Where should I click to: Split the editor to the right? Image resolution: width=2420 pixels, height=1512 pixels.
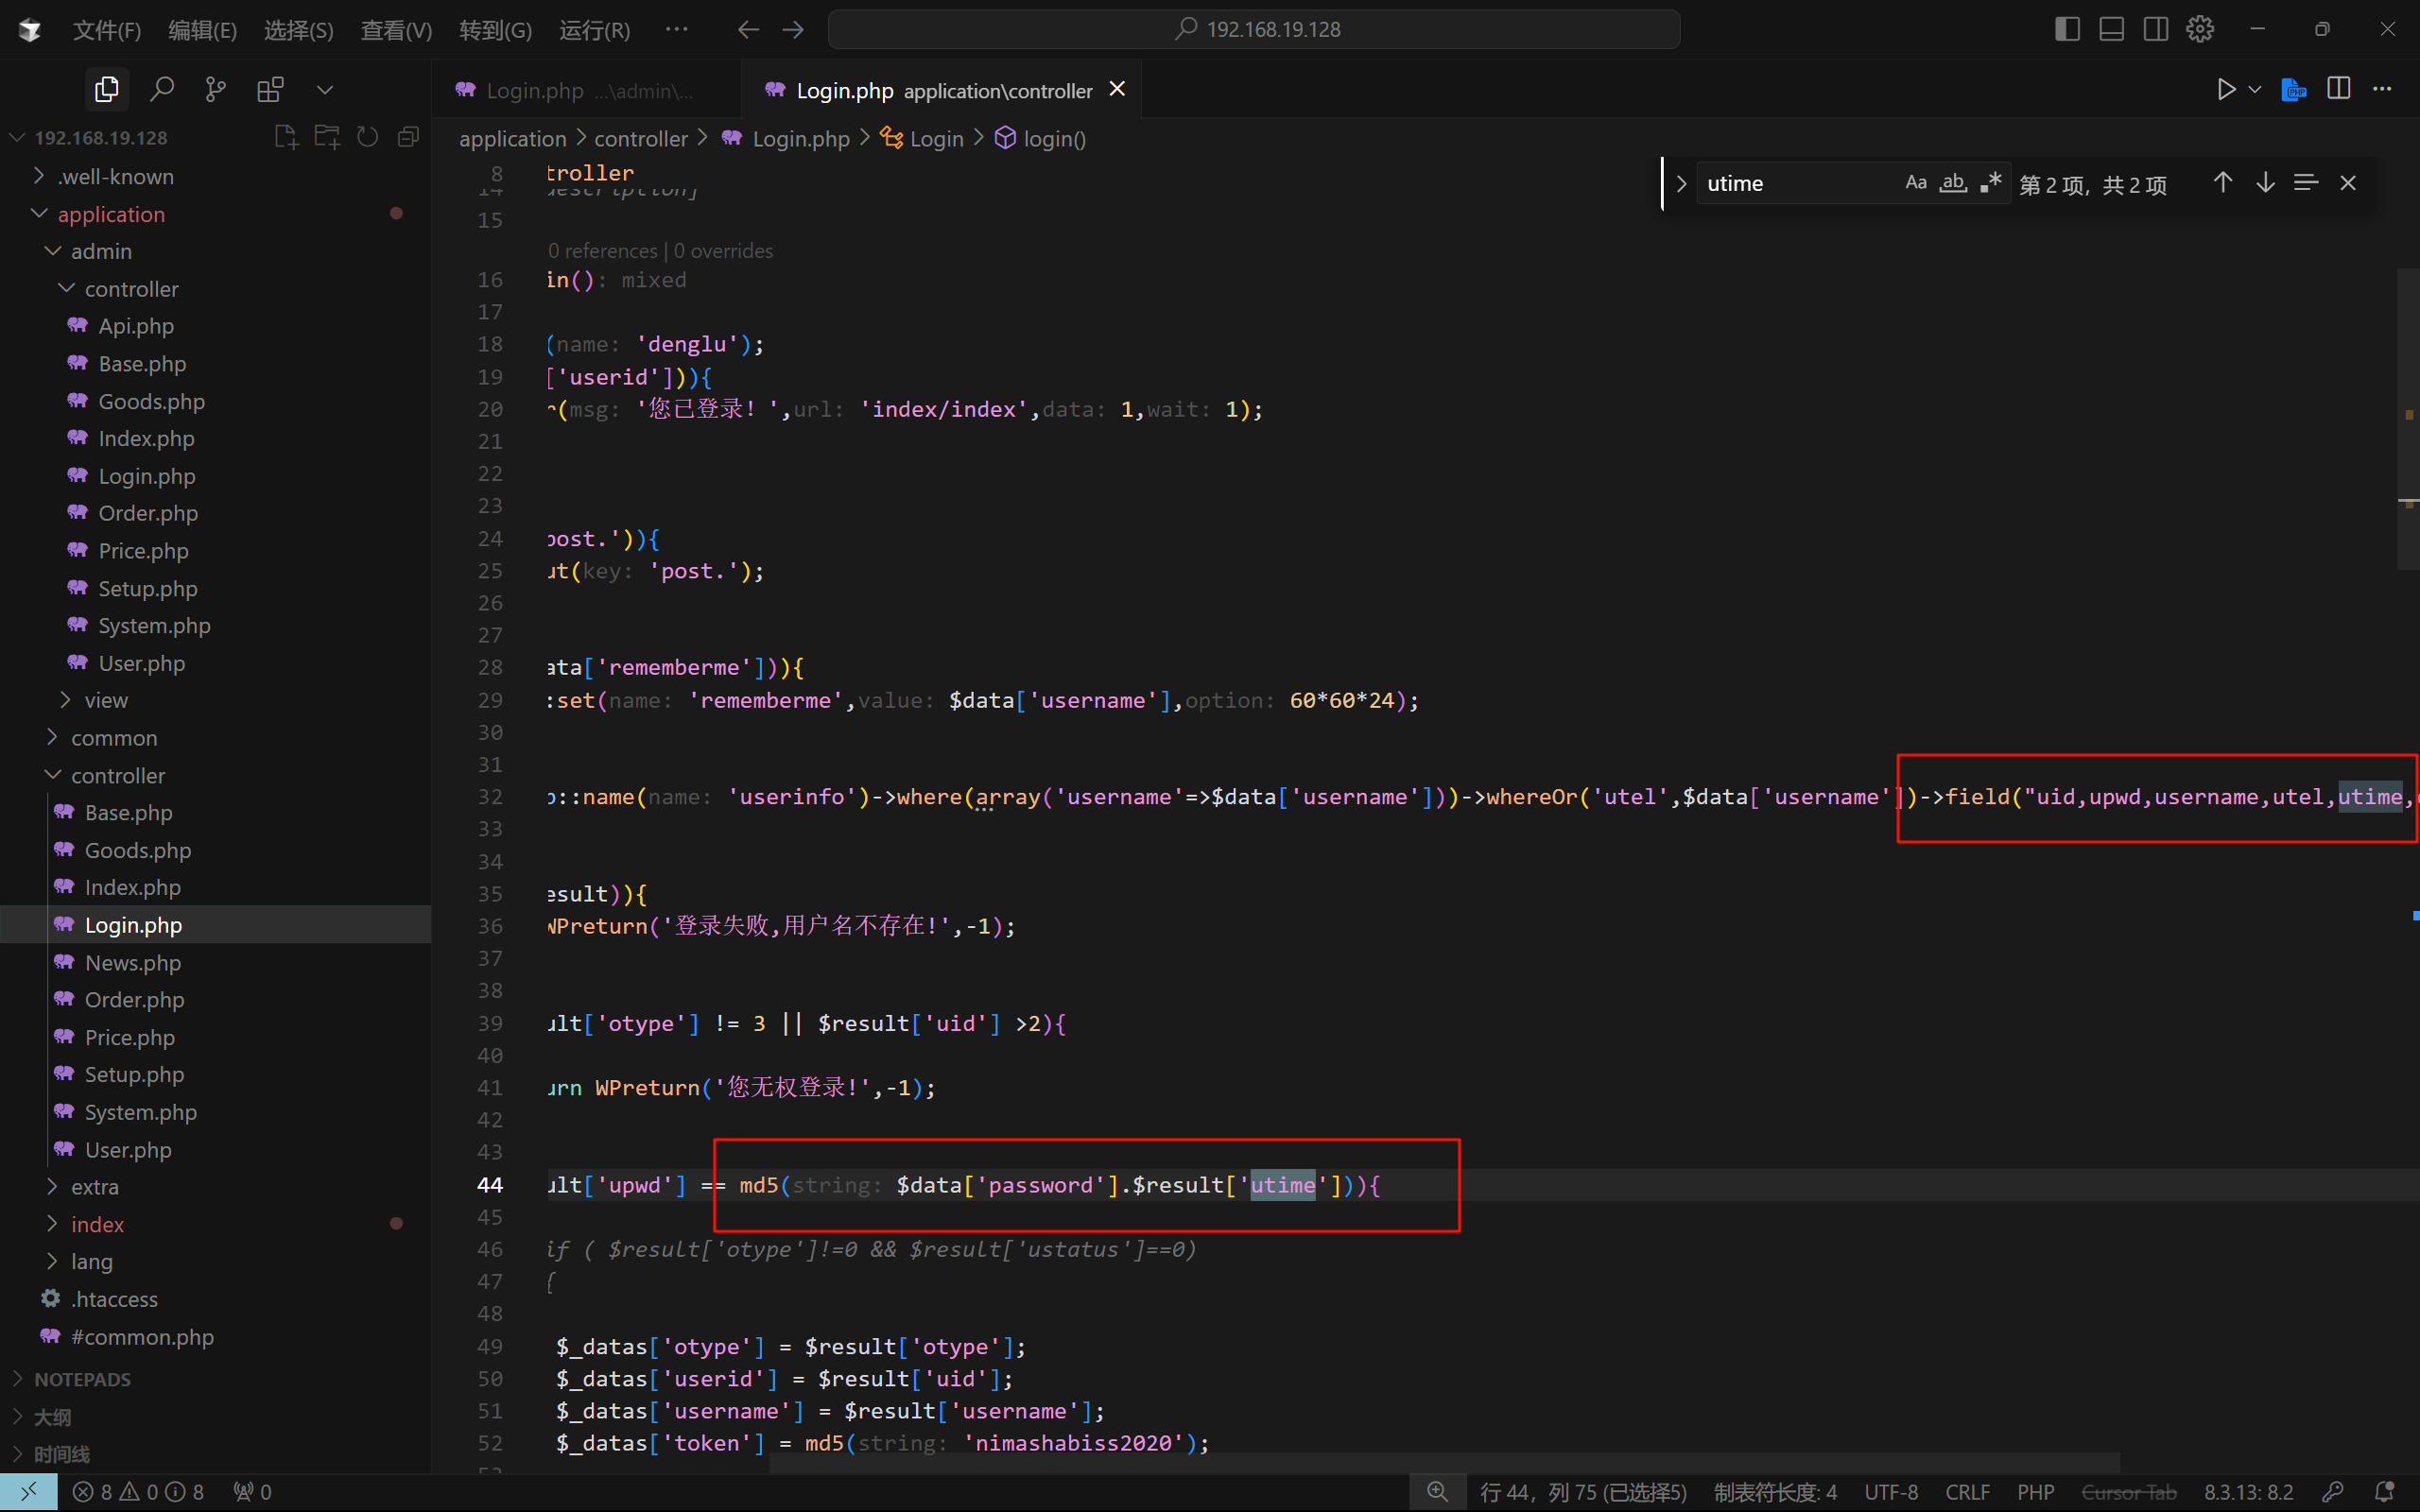(x=2338, y=89)
